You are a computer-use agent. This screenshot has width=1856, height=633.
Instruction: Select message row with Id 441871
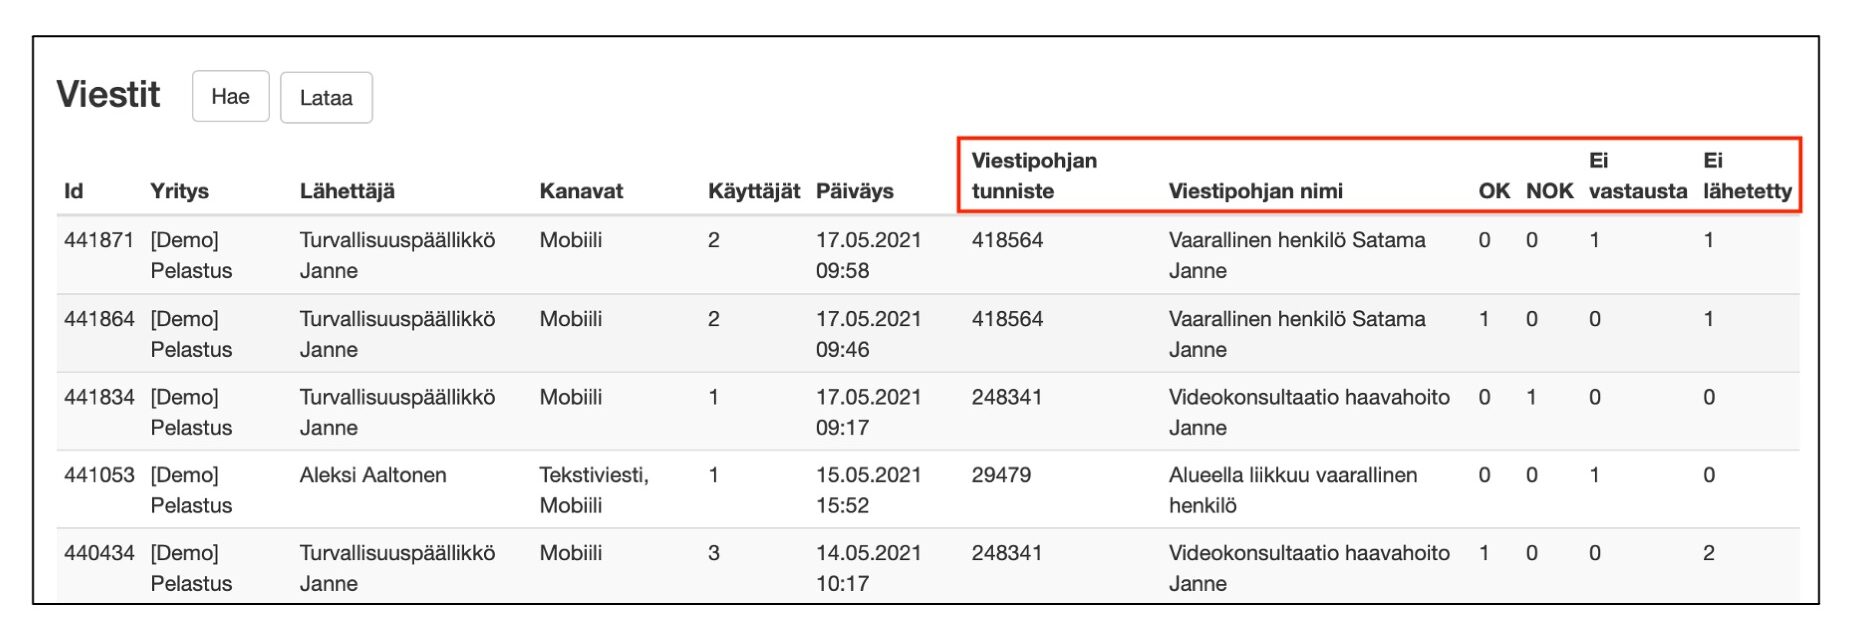coord(99,240)
